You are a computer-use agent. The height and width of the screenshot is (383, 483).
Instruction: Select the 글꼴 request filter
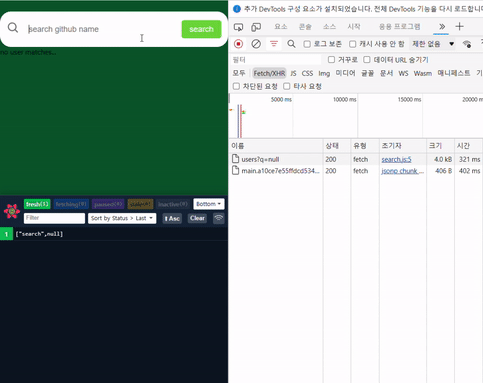pos(368,73)
